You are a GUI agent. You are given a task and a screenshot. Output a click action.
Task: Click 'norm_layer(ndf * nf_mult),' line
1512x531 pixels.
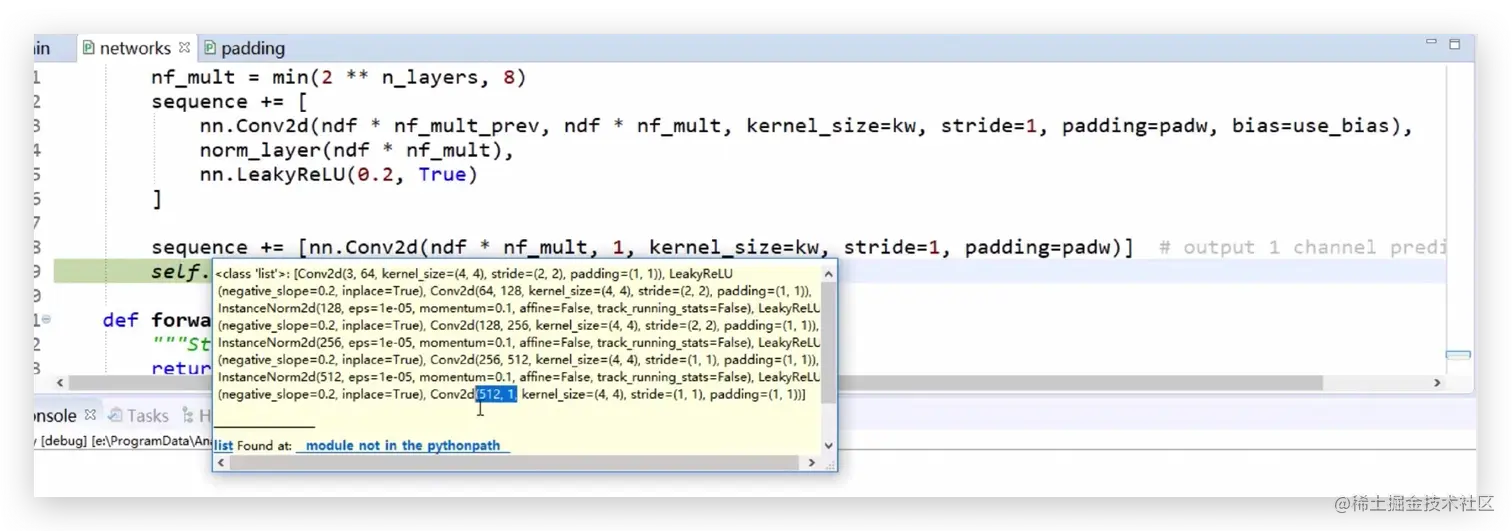tap(356, 151)
